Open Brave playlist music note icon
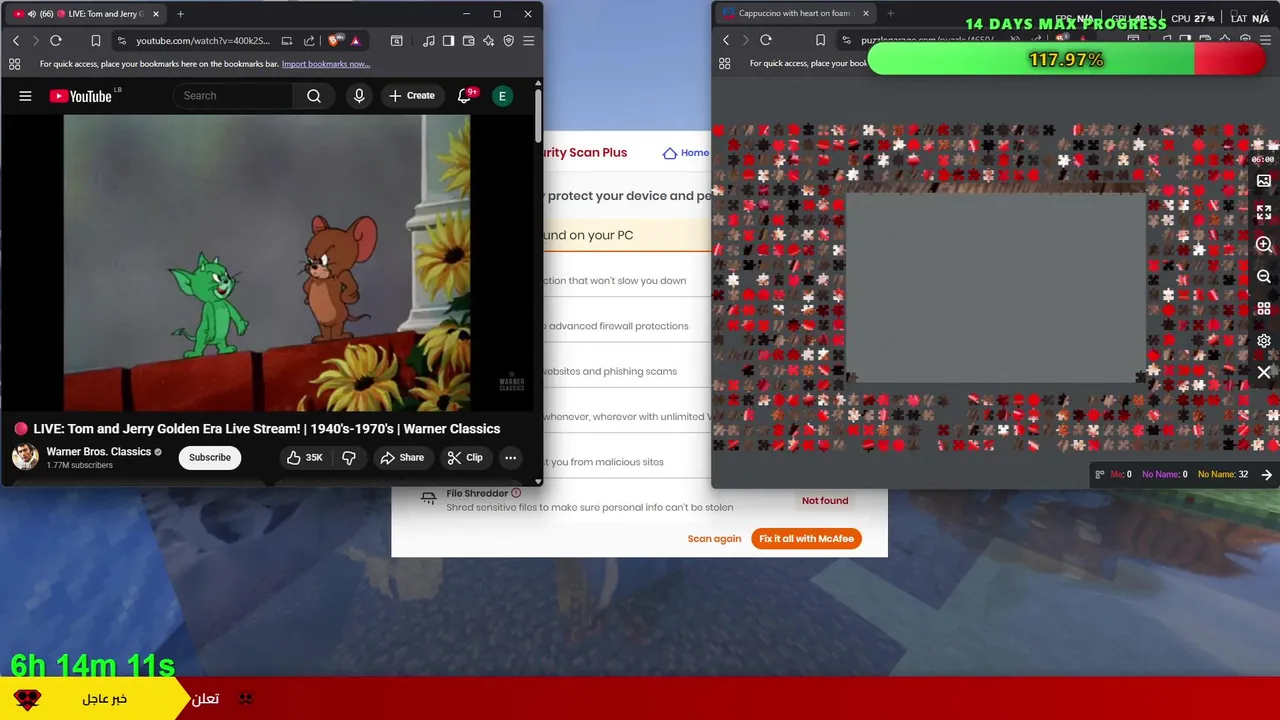 pos(429,41)
